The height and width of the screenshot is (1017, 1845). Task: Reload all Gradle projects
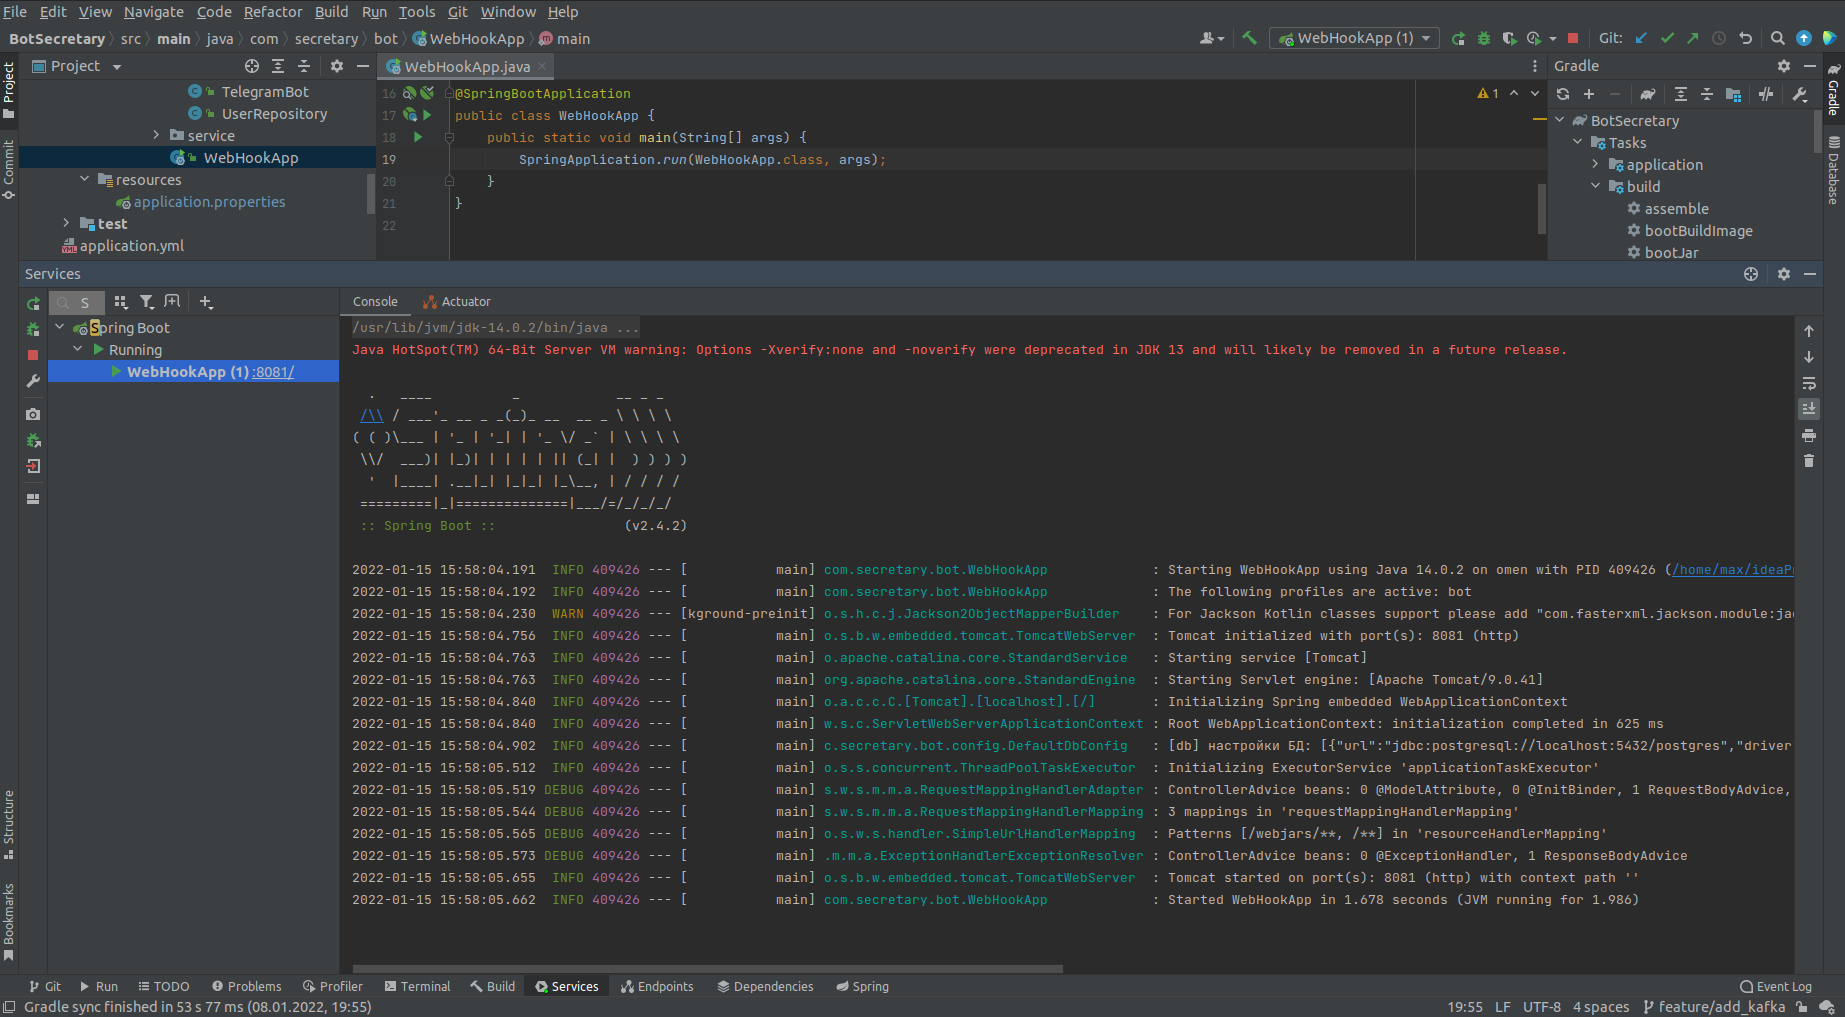(x=1563, y=94)
